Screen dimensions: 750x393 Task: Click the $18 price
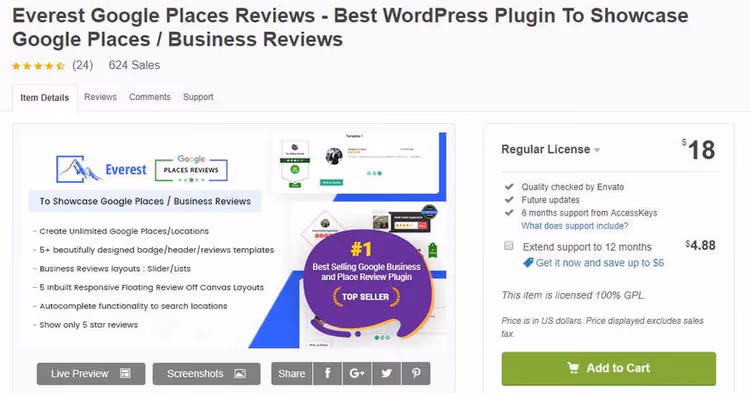pyautogui.click(x=698, y=150)
